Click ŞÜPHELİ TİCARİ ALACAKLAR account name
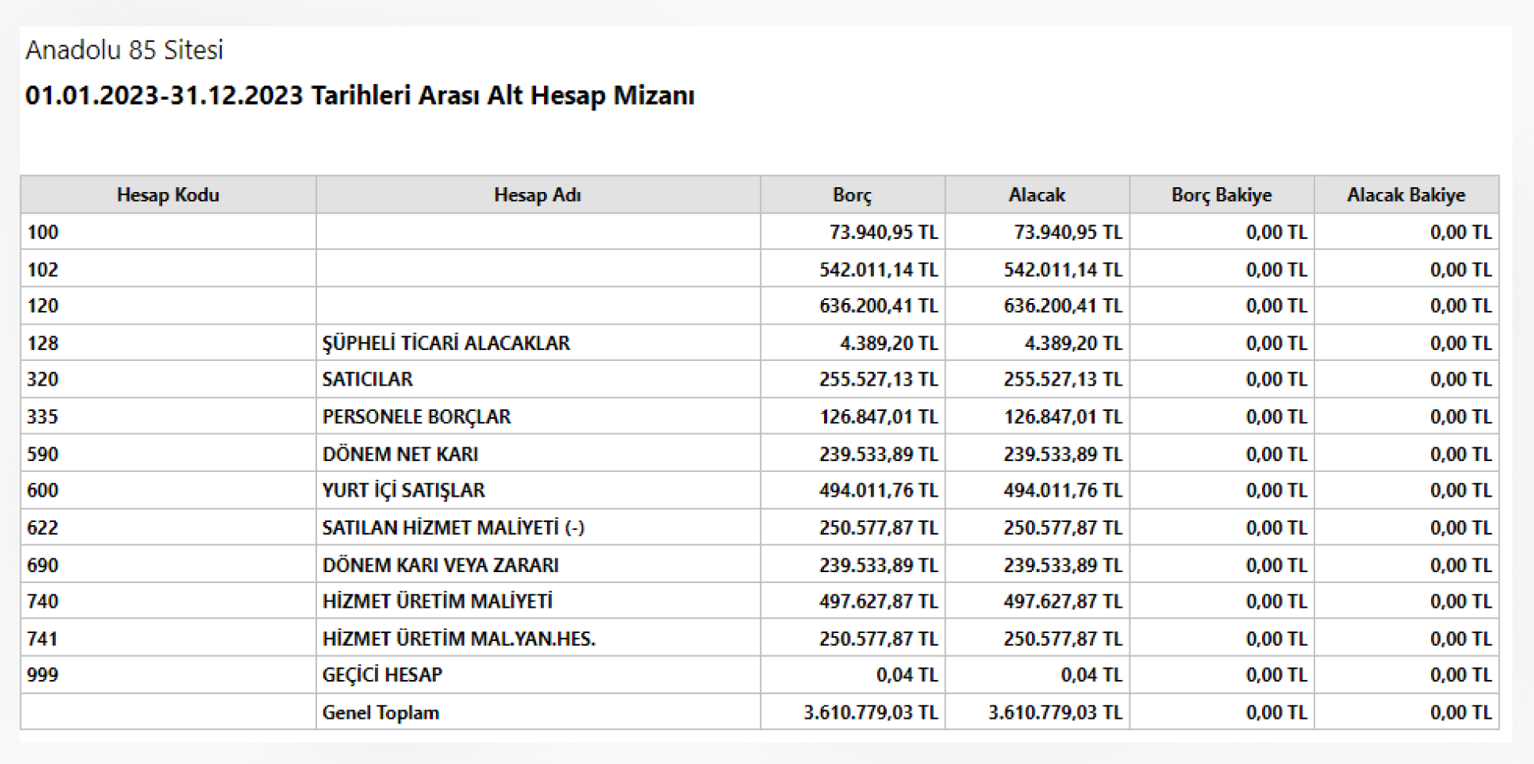Image resolution: width=1534 pixels, height=764 pixels. pos(446,344)
